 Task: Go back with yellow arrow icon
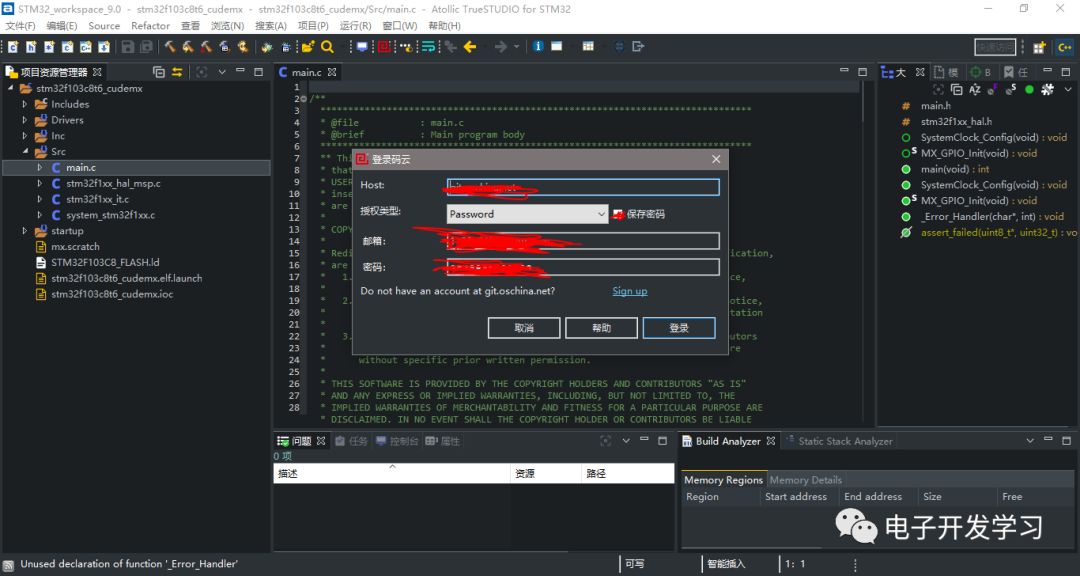click(x=470, y=47)
